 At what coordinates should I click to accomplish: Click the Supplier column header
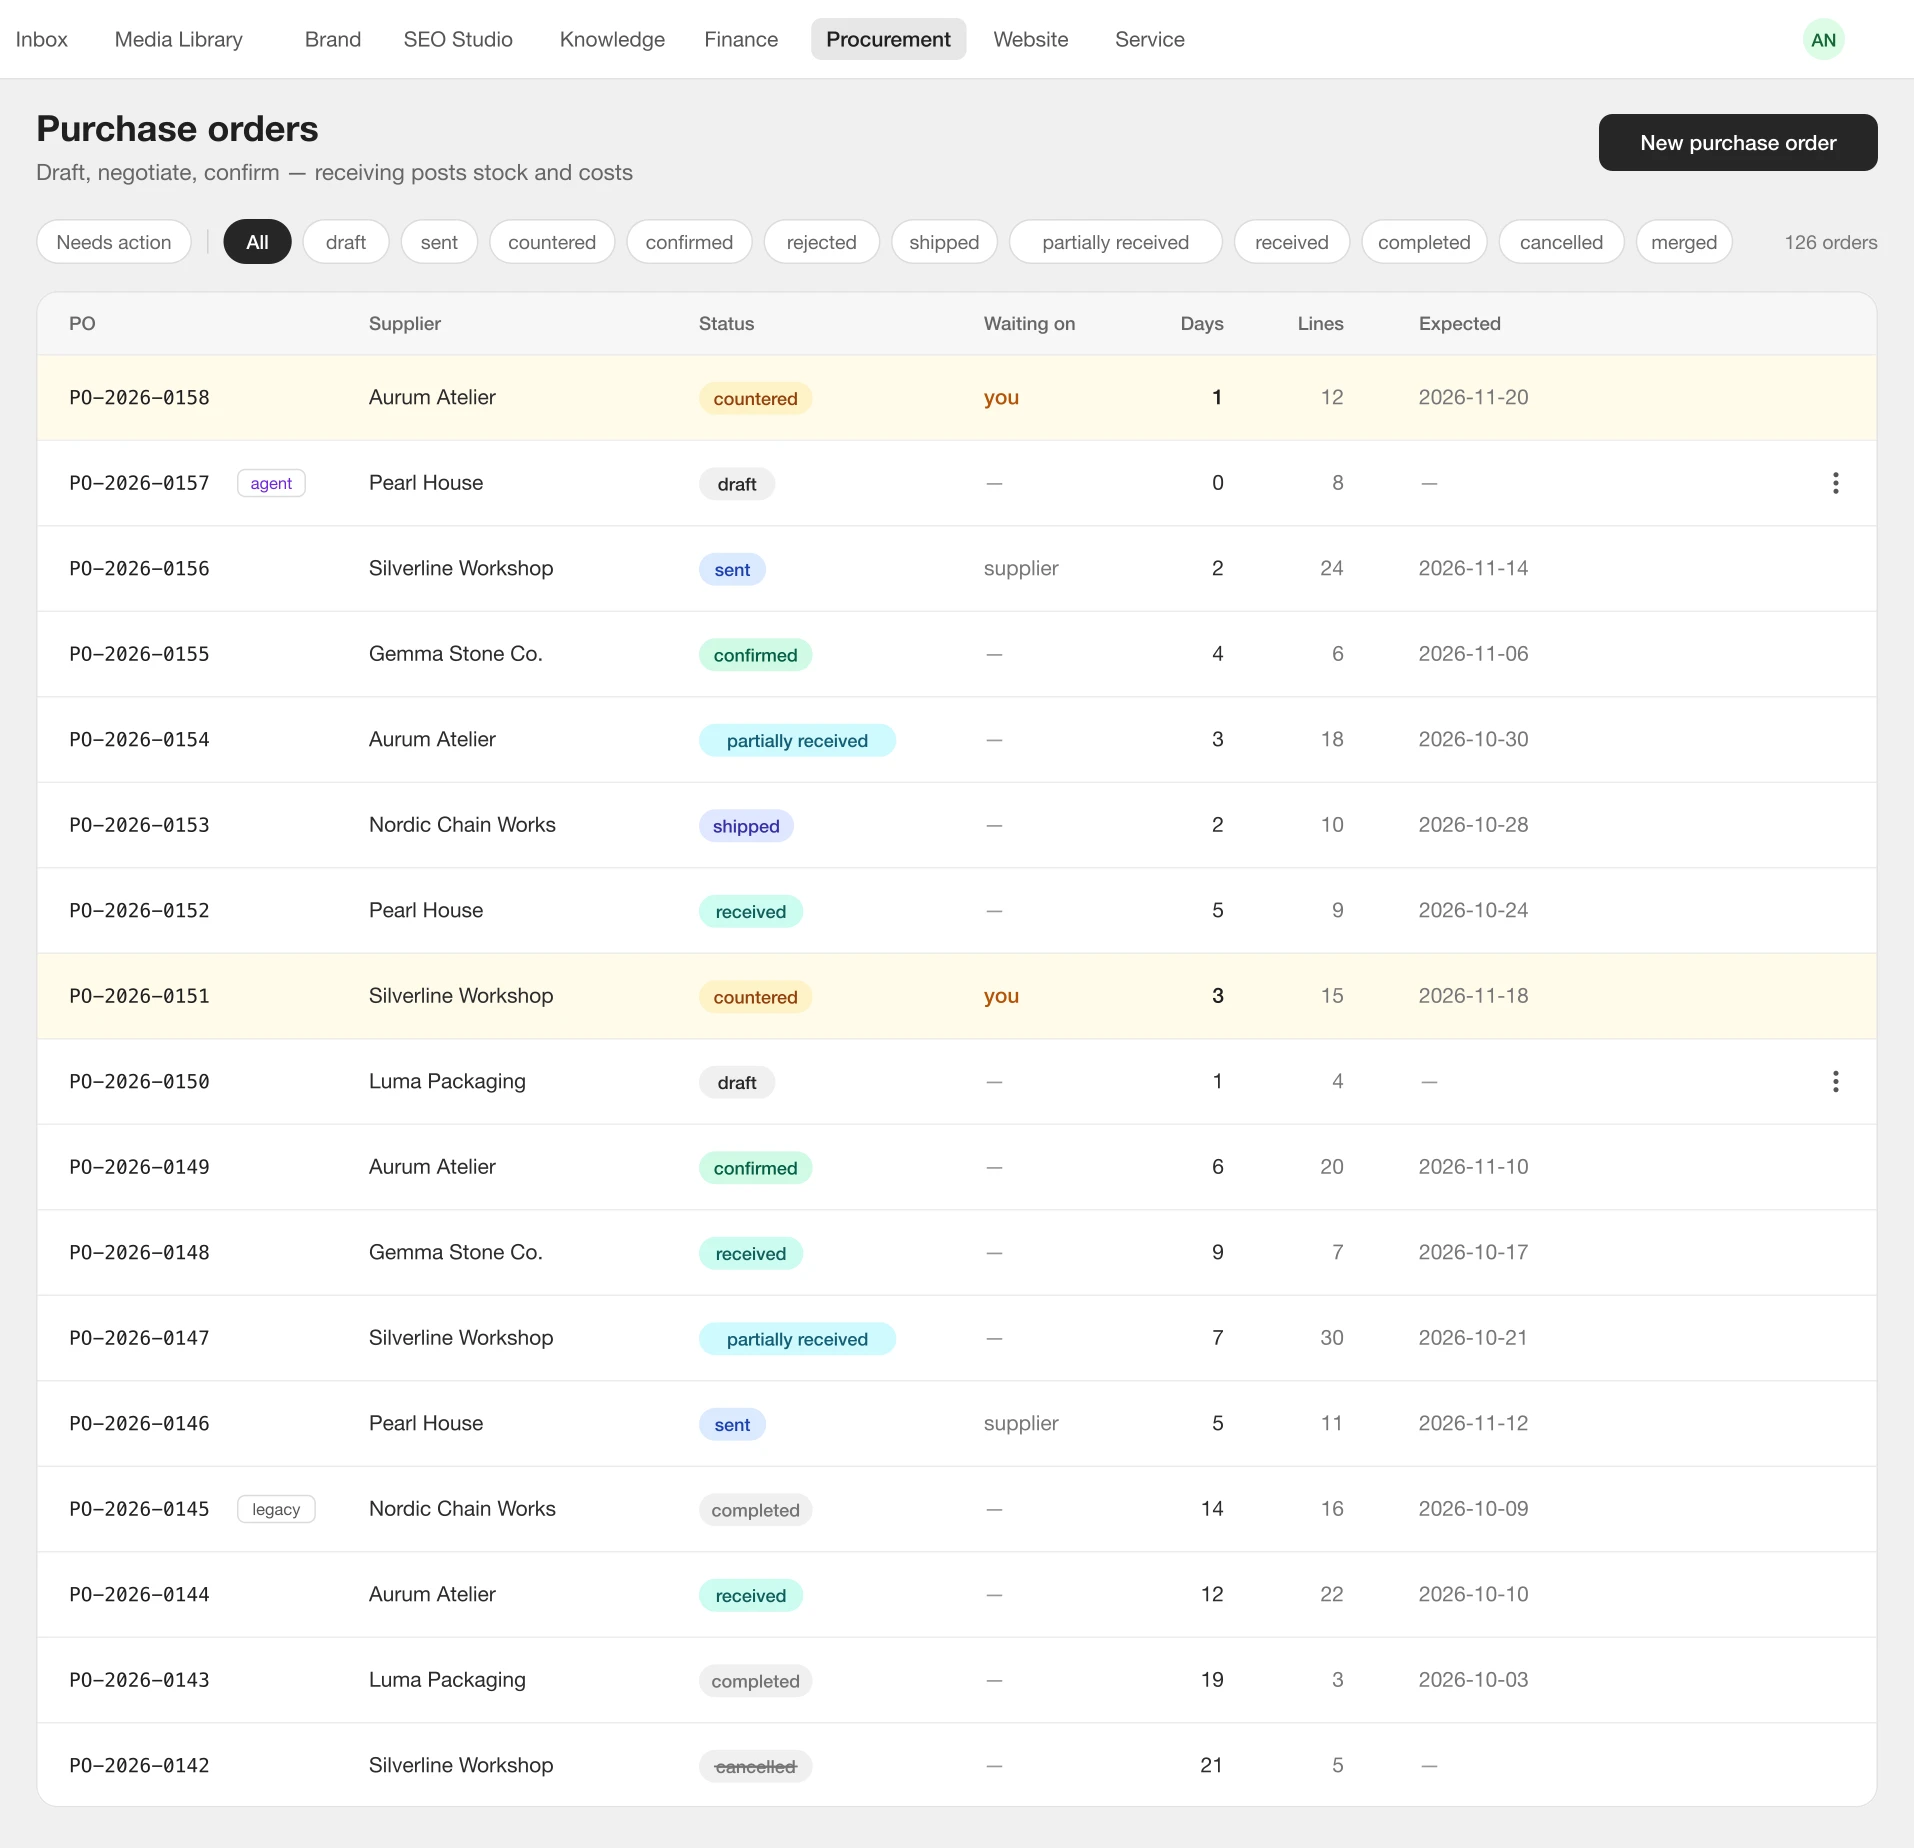[405, 323]
